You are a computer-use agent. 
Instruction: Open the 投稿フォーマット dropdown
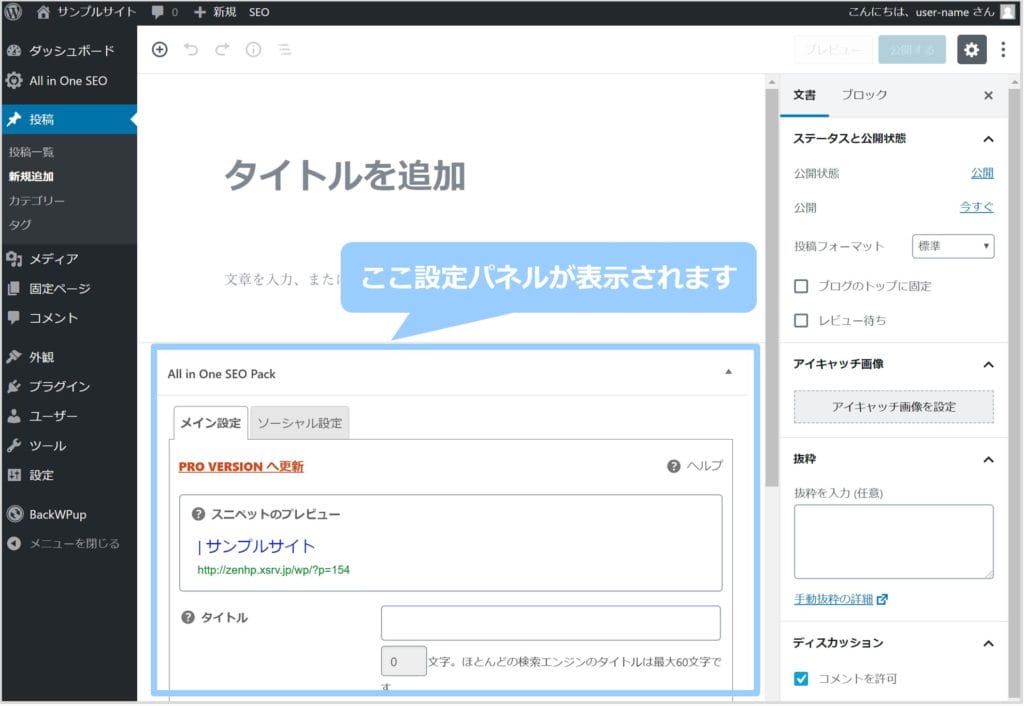953,246
